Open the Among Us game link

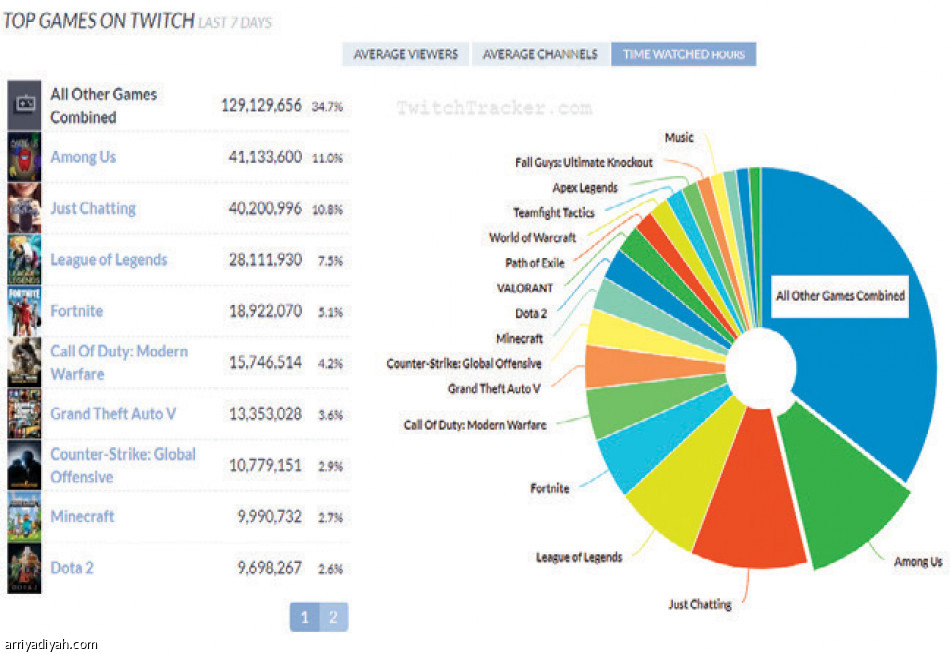coord(83,157)
